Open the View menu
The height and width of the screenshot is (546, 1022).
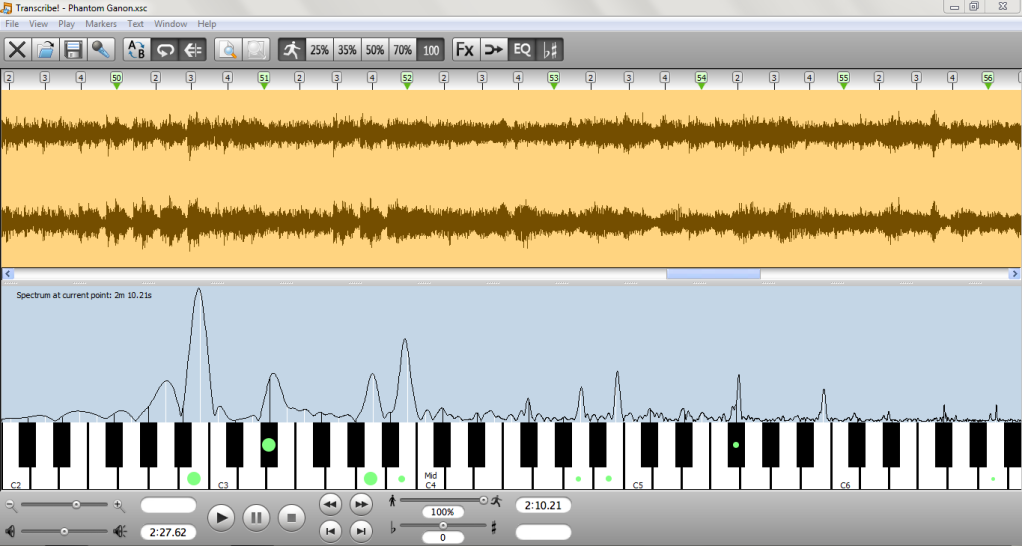point(38,23)
